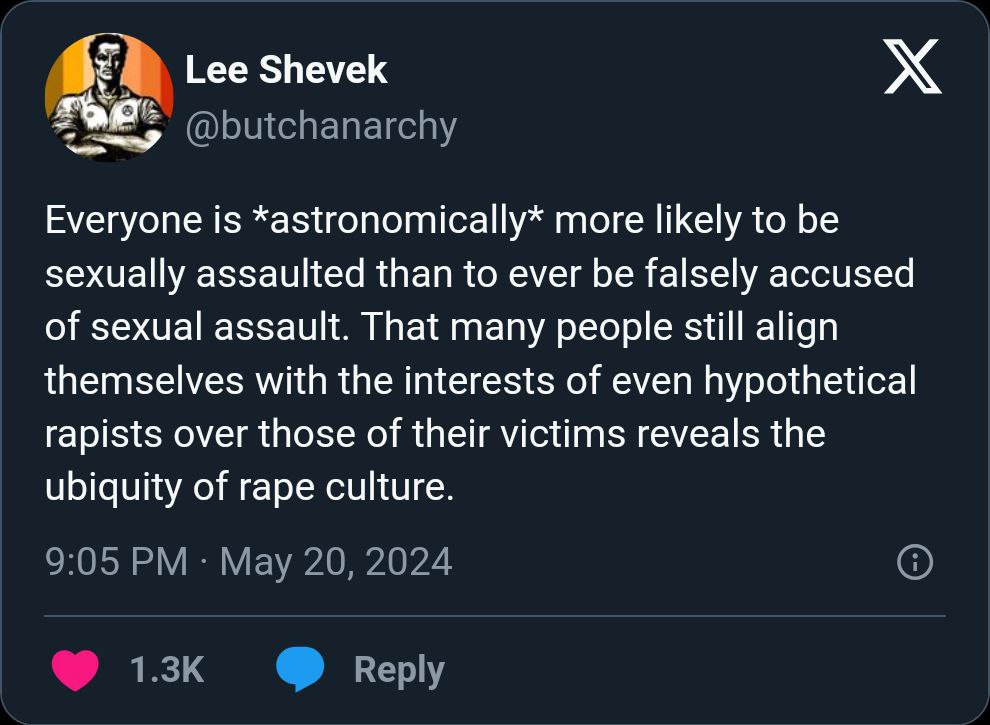Open the @butchanarchy handle

[321, 125]
